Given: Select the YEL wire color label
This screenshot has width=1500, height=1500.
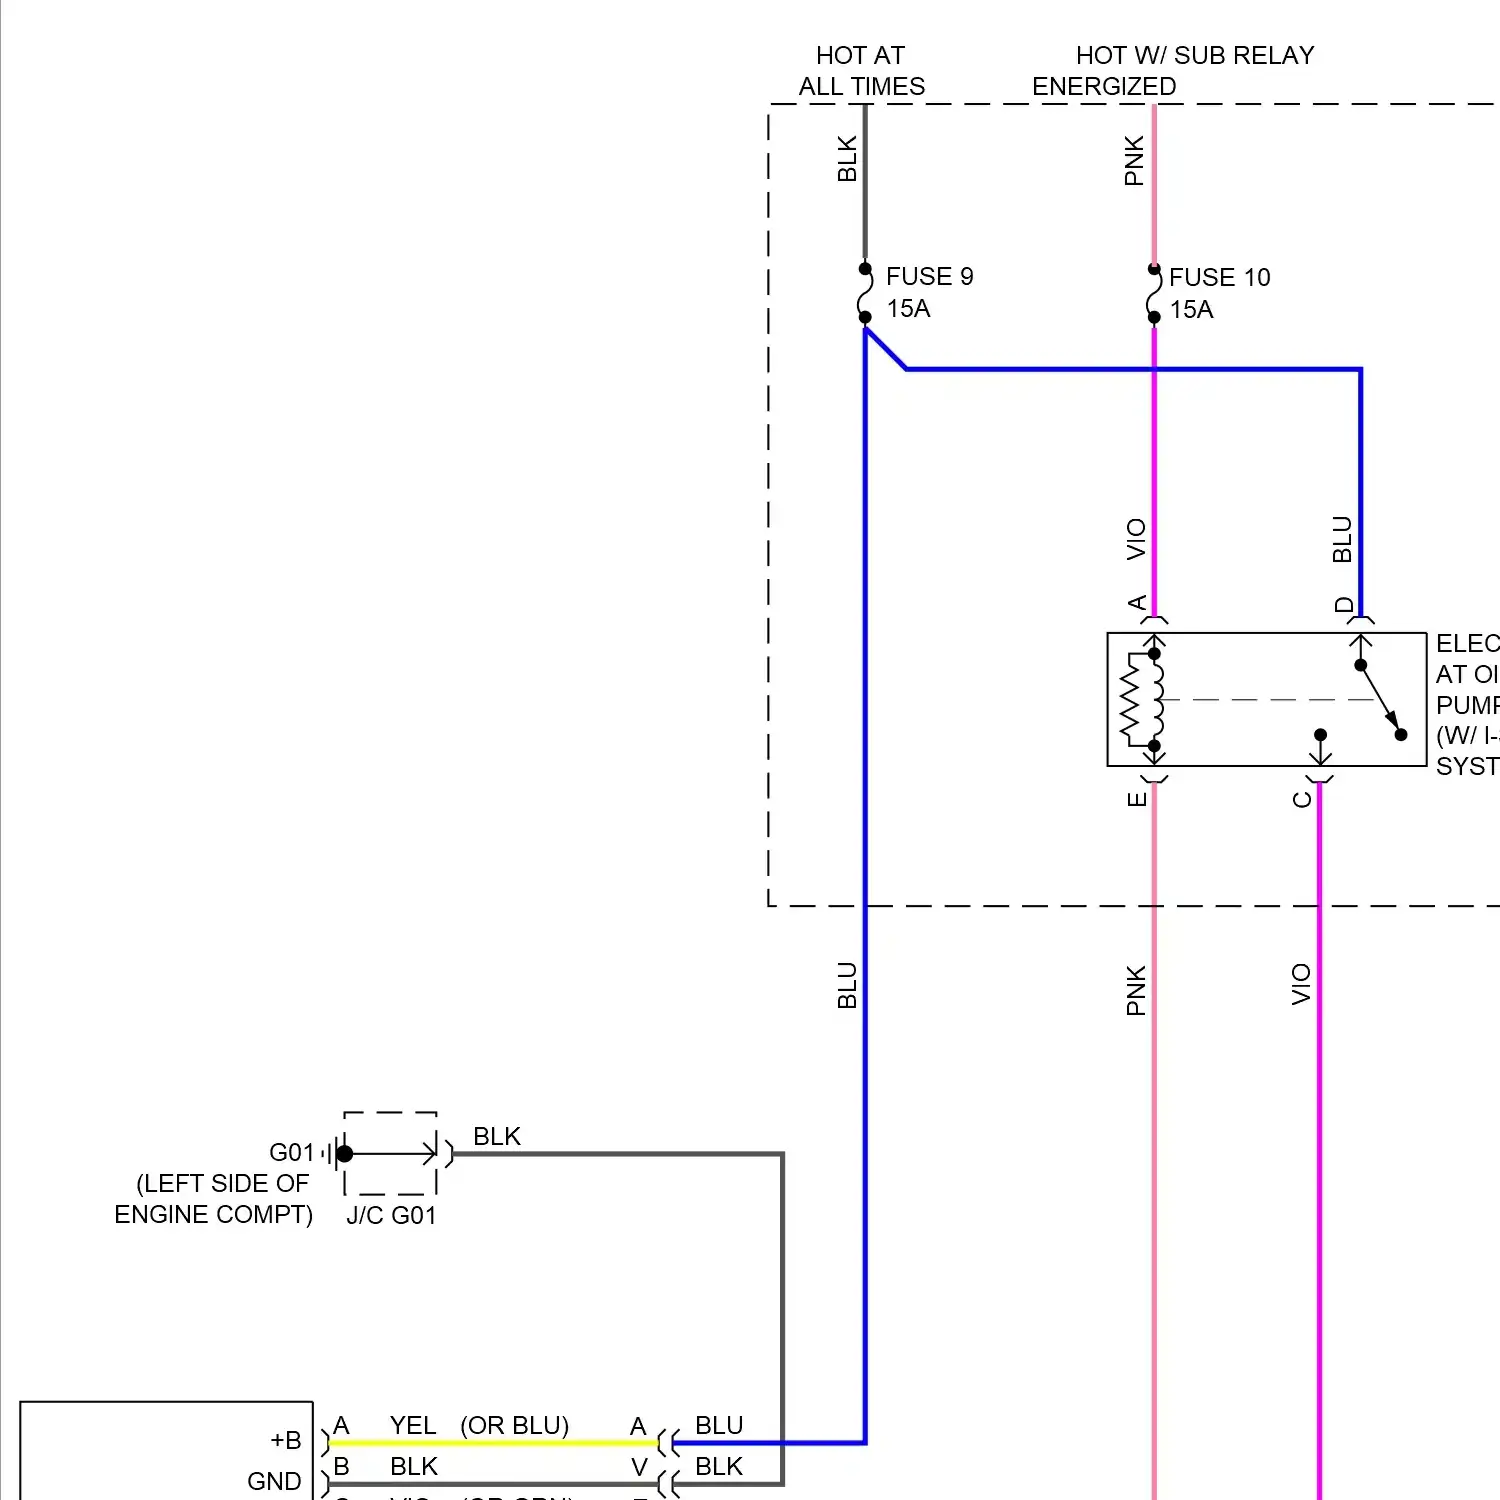Looking at the screenshot, I should click(x=413, y=1425).
